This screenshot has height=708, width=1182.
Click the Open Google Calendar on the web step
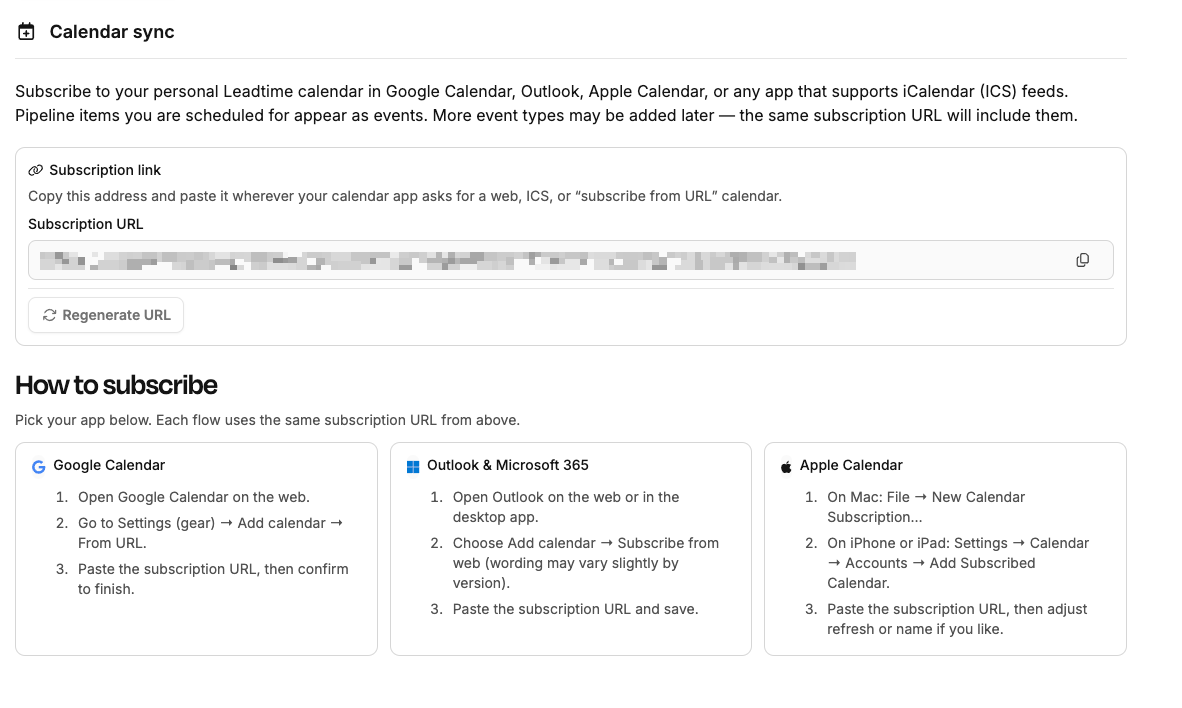[193, 497]
